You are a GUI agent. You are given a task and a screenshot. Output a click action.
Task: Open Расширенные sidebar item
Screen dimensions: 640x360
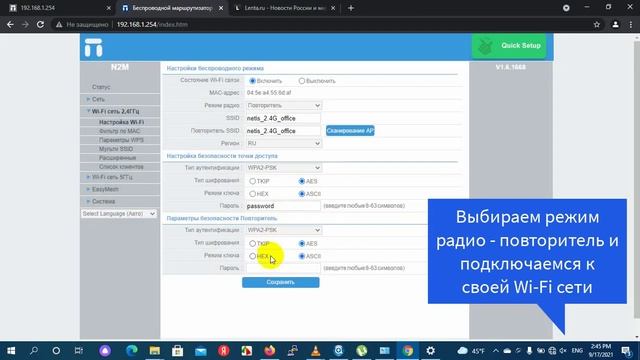point(118,158)
